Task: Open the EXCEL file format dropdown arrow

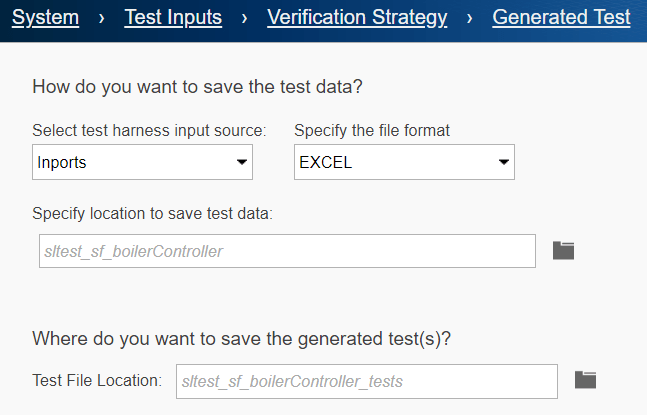Action: 503,162
